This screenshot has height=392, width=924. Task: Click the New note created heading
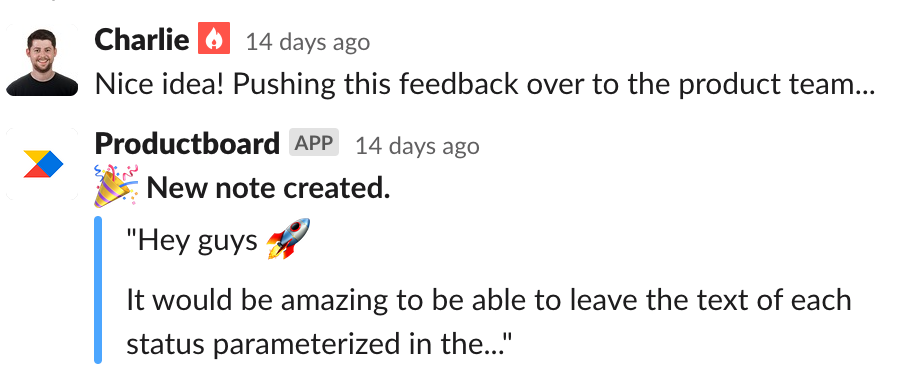coord(268,188)
